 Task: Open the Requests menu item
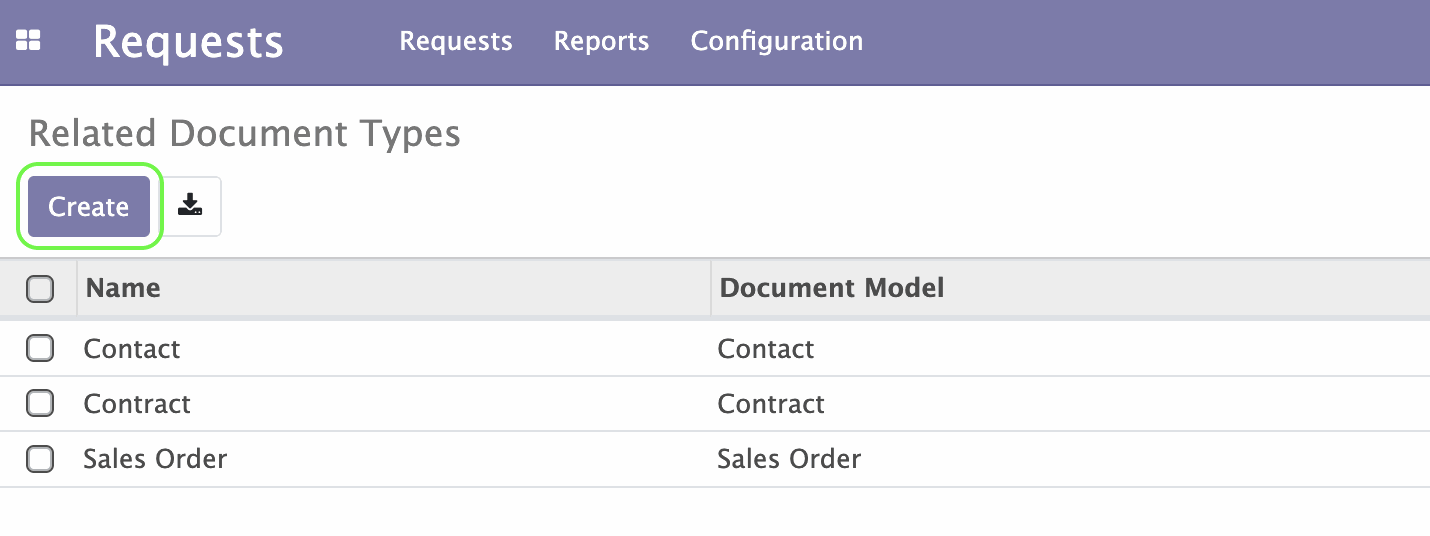coord(456,41)
